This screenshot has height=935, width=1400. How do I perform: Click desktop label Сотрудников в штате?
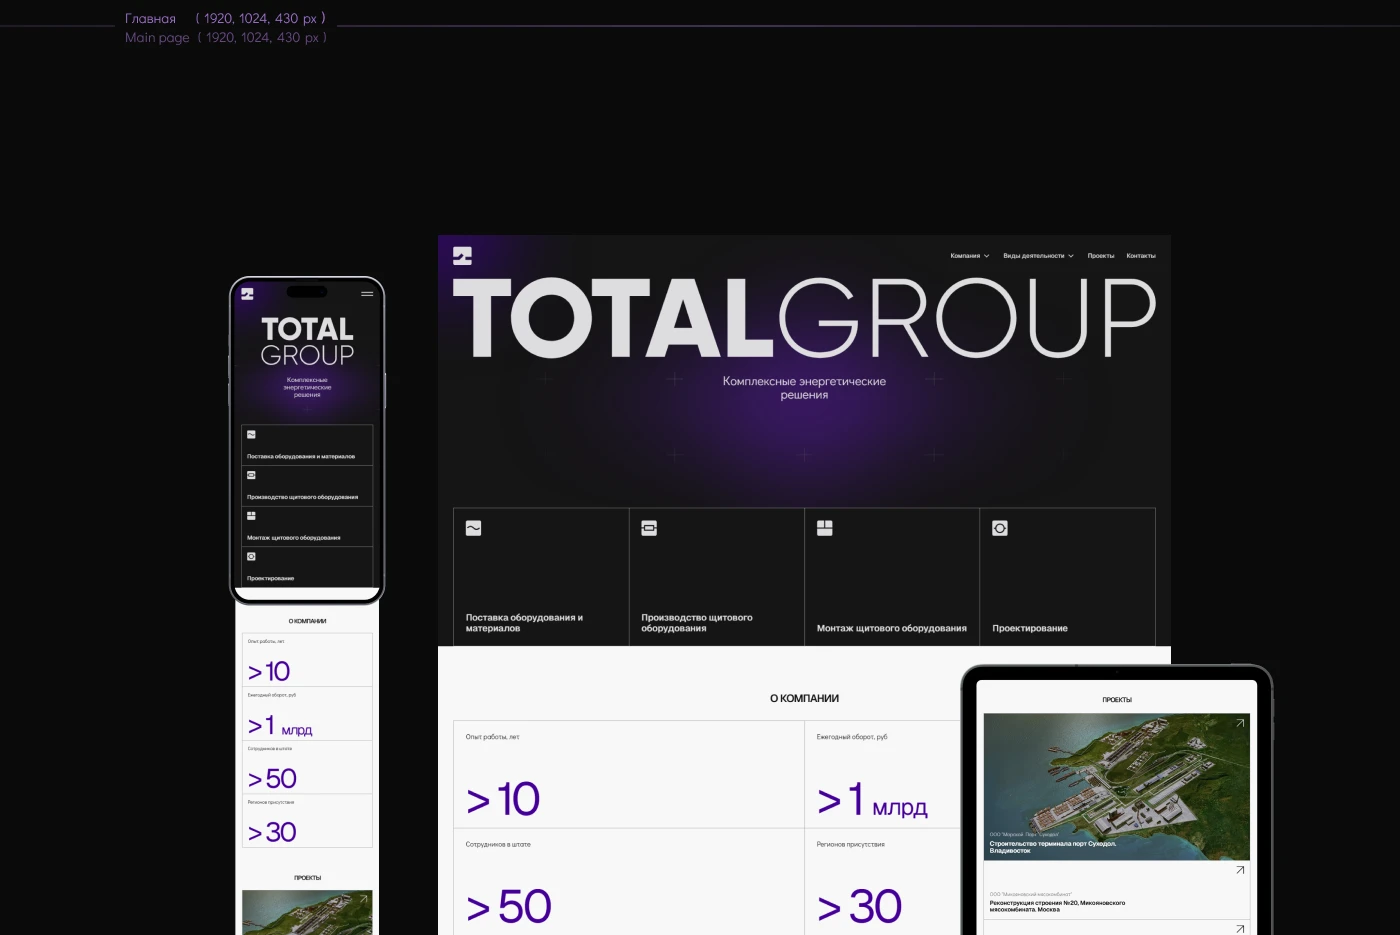click(498, 845)
